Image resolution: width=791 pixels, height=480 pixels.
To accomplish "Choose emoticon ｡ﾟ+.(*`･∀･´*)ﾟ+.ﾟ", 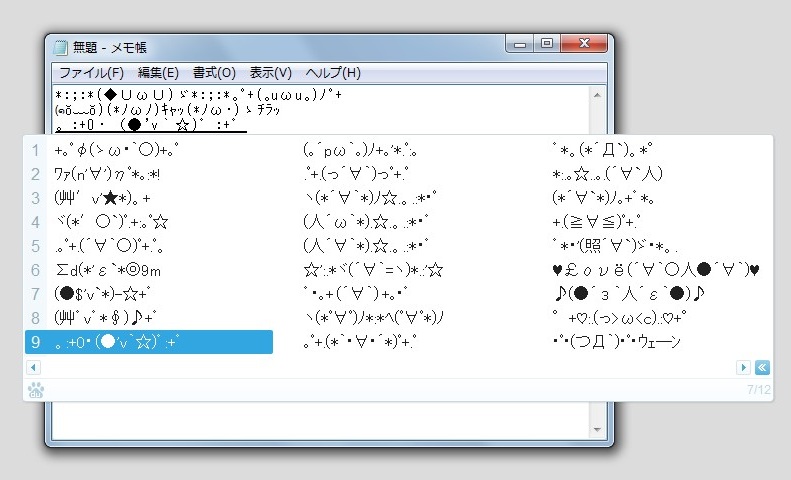I will click(359, 342).
